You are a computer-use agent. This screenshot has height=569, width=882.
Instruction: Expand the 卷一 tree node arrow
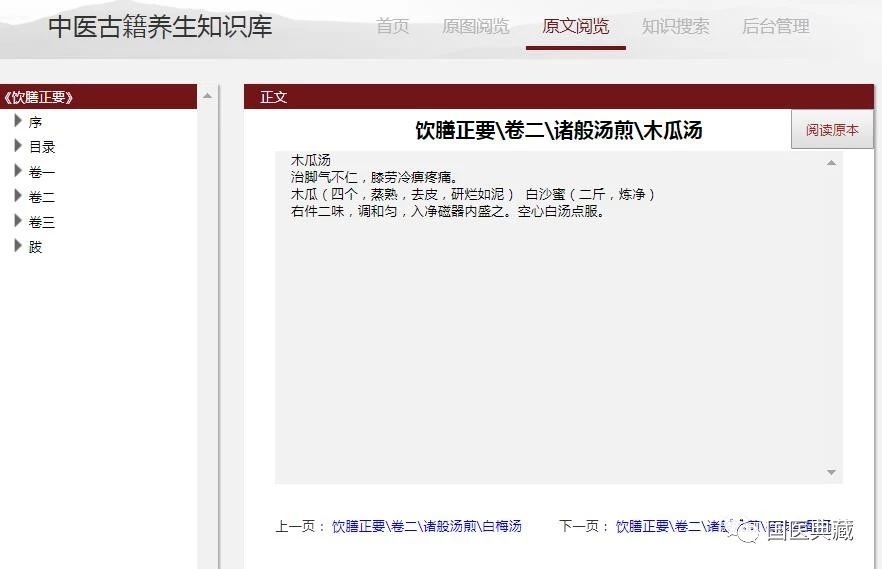pyautogui.click(x=18, y=170)
